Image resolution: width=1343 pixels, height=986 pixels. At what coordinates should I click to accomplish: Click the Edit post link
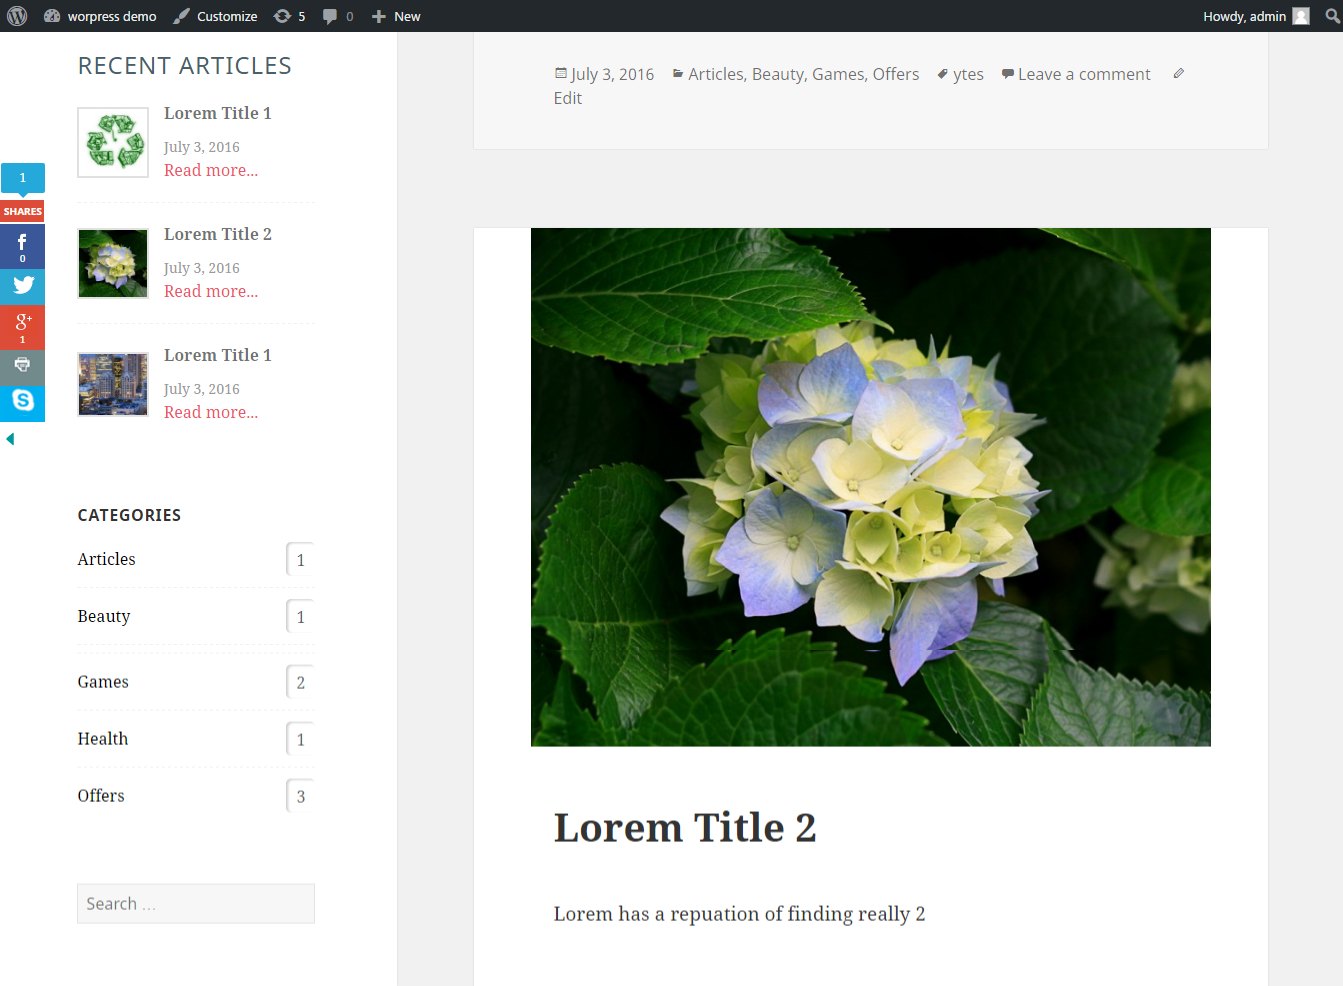pos(568,98)
